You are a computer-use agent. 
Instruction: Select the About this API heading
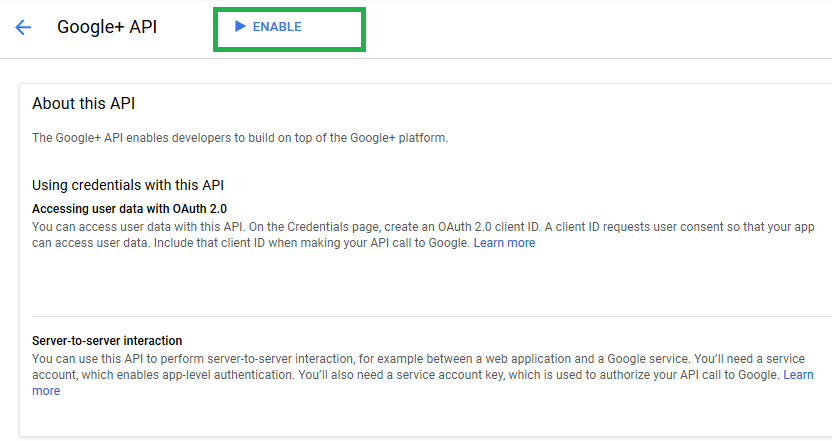pos(84,104)
